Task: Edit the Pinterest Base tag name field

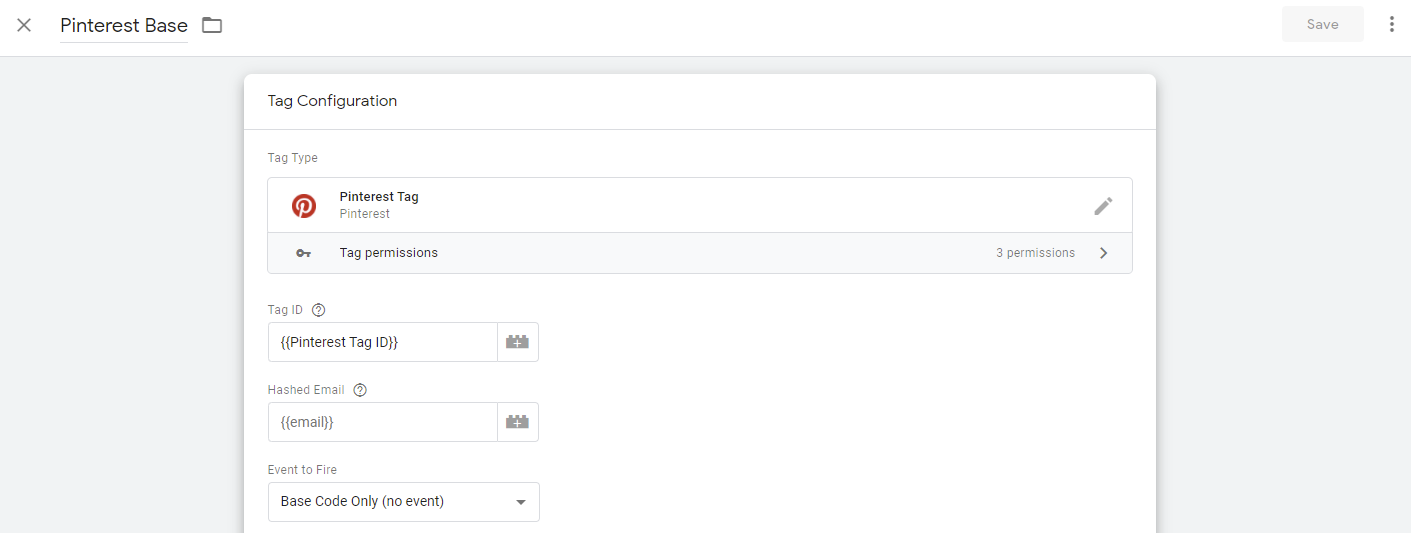Action: (x=124, y=26)
